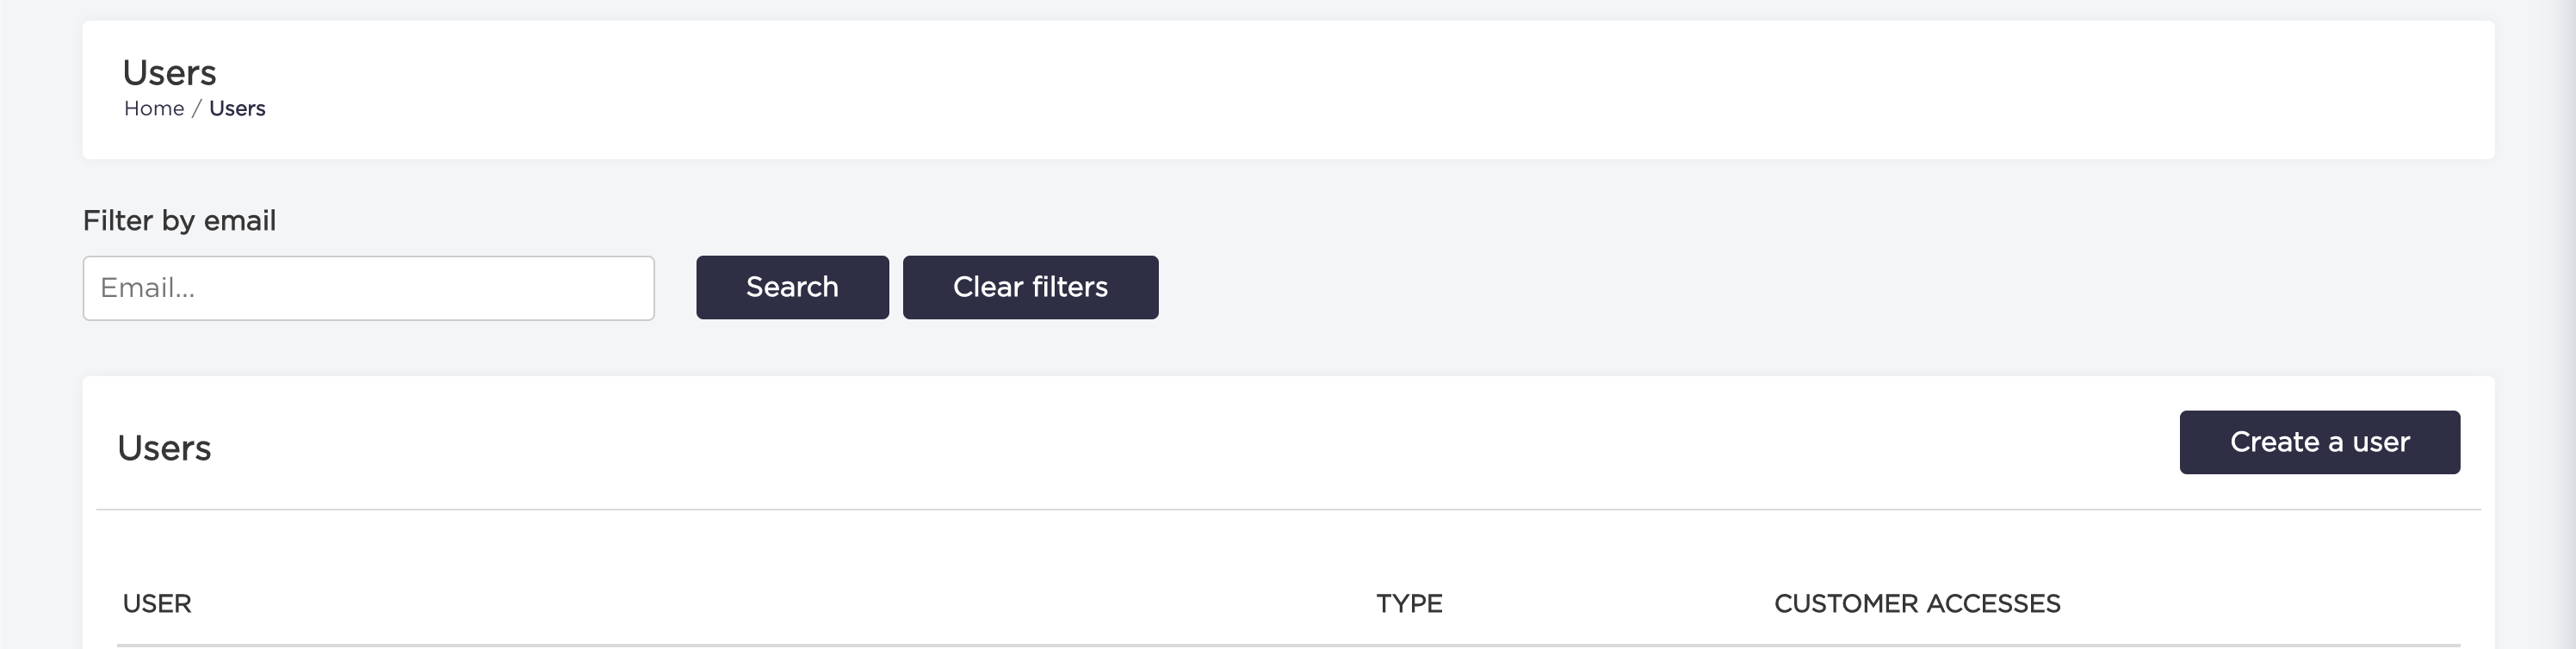This screenshot has height=649, width=2576.
Task: Click the CUSTOMER ACCESSES column header
Action: coord(1916,604)
